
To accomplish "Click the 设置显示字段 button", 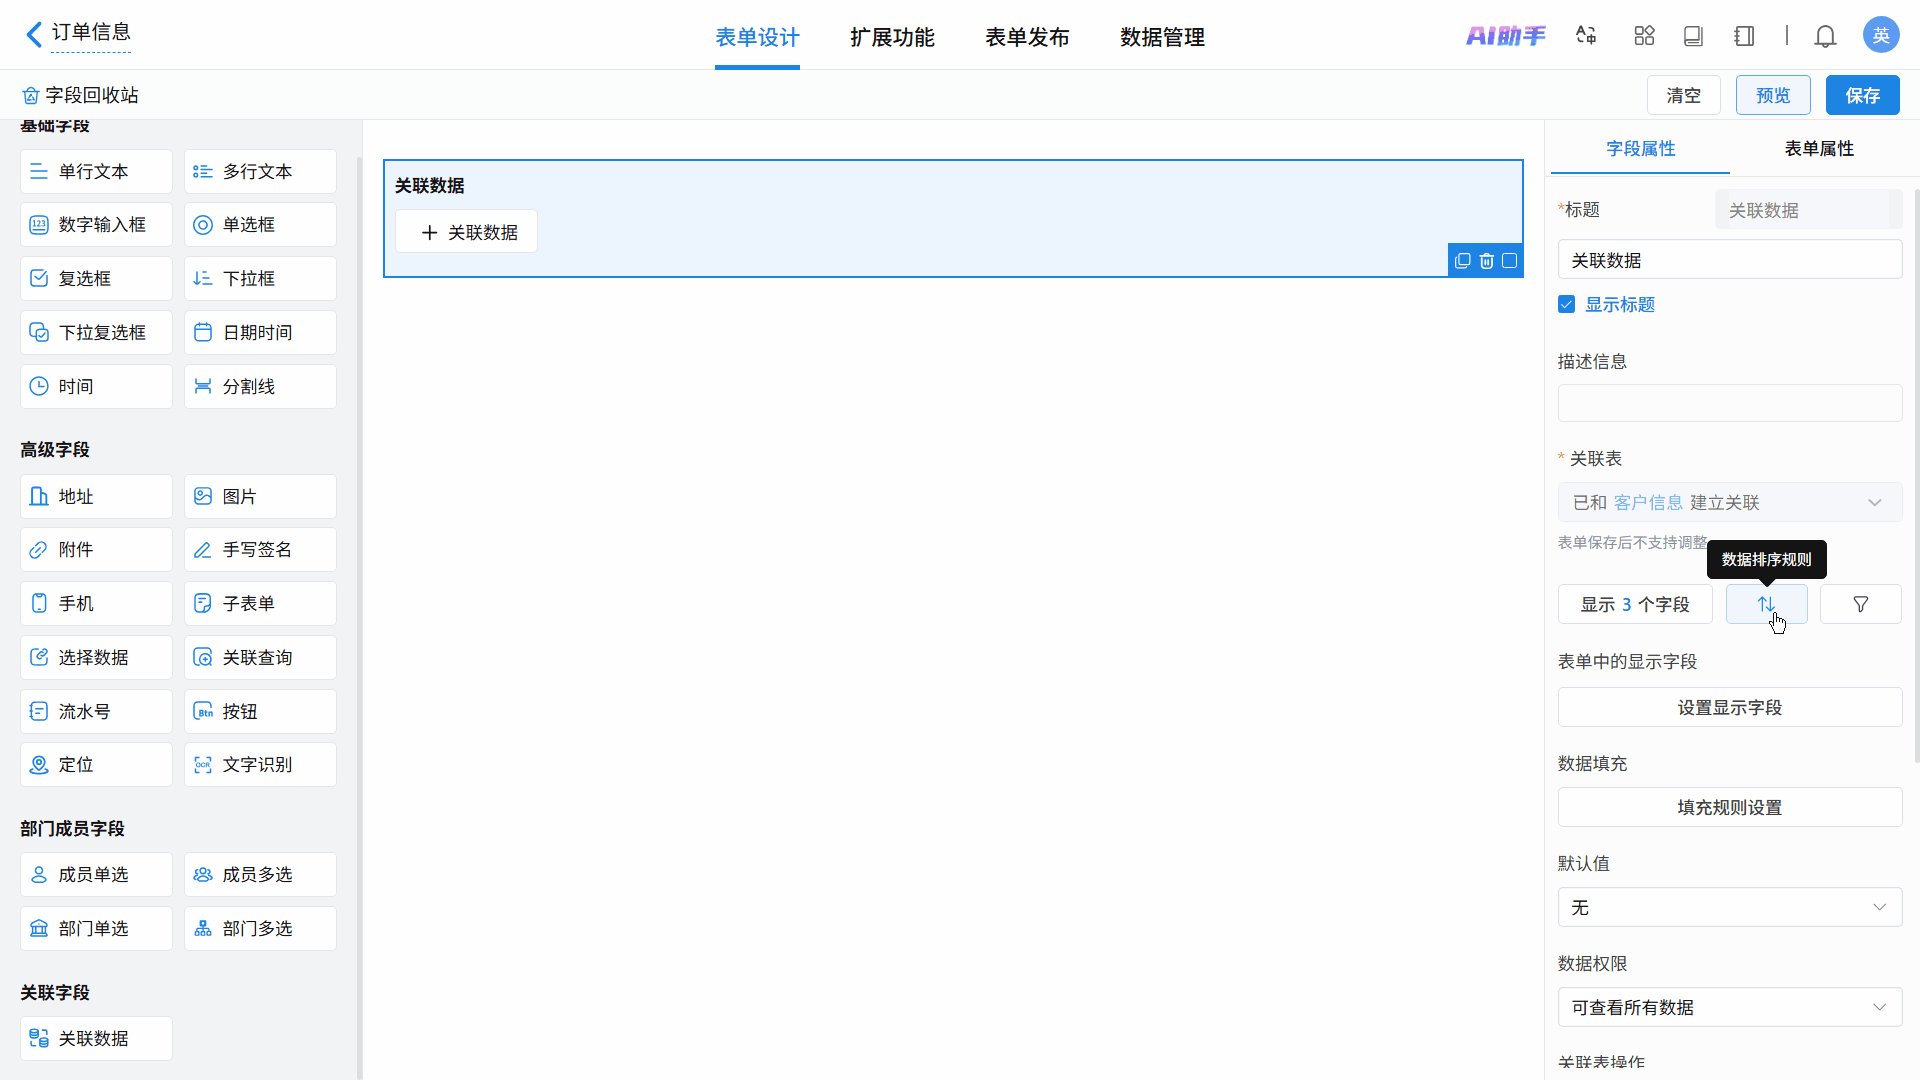I will coord(1729,707).
